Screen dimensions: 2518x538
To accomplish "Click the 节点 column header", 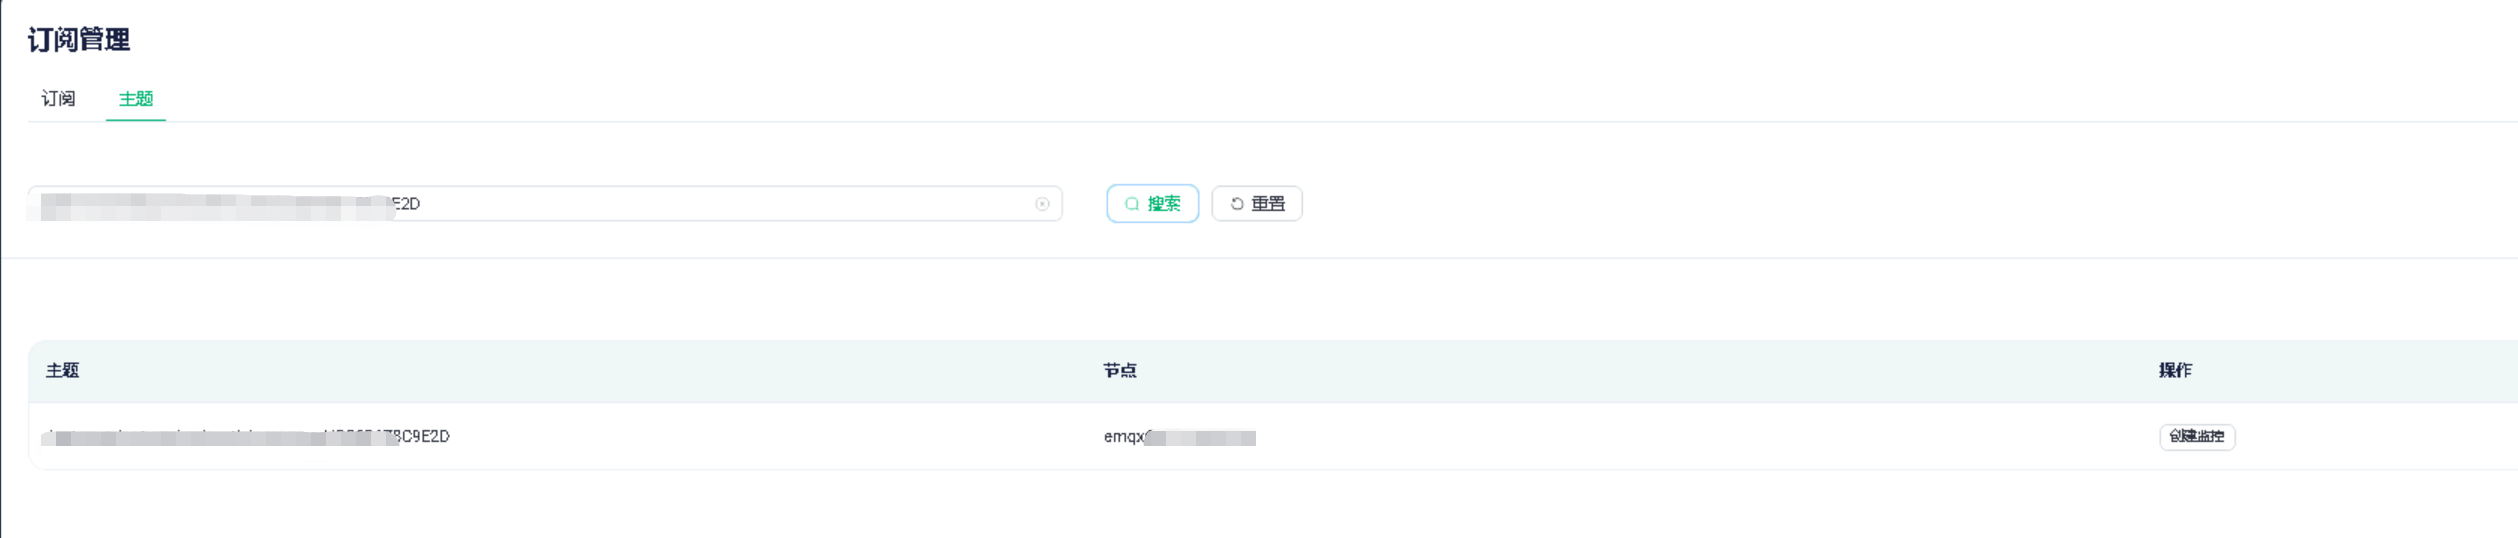I will click(1119, 371).
